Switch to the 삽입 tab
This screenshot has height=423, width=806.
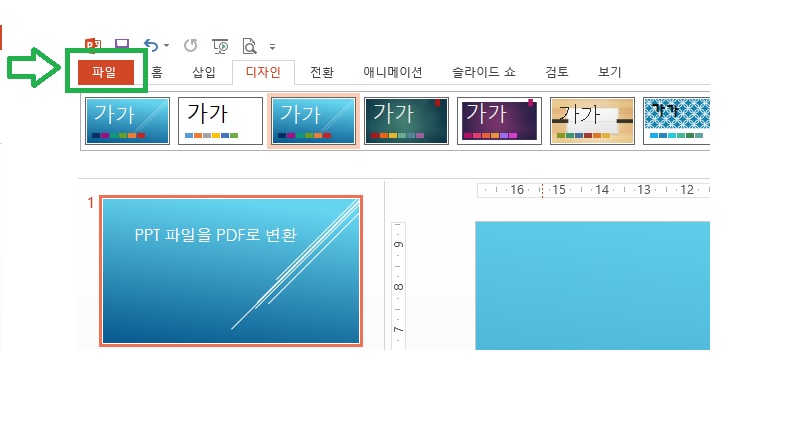204,72
